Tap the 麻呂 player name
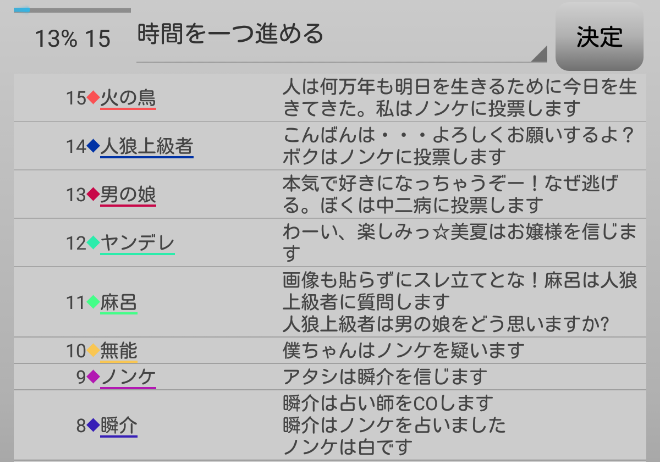The width and height of the screenshot is (660, 462). coord(119,301)
